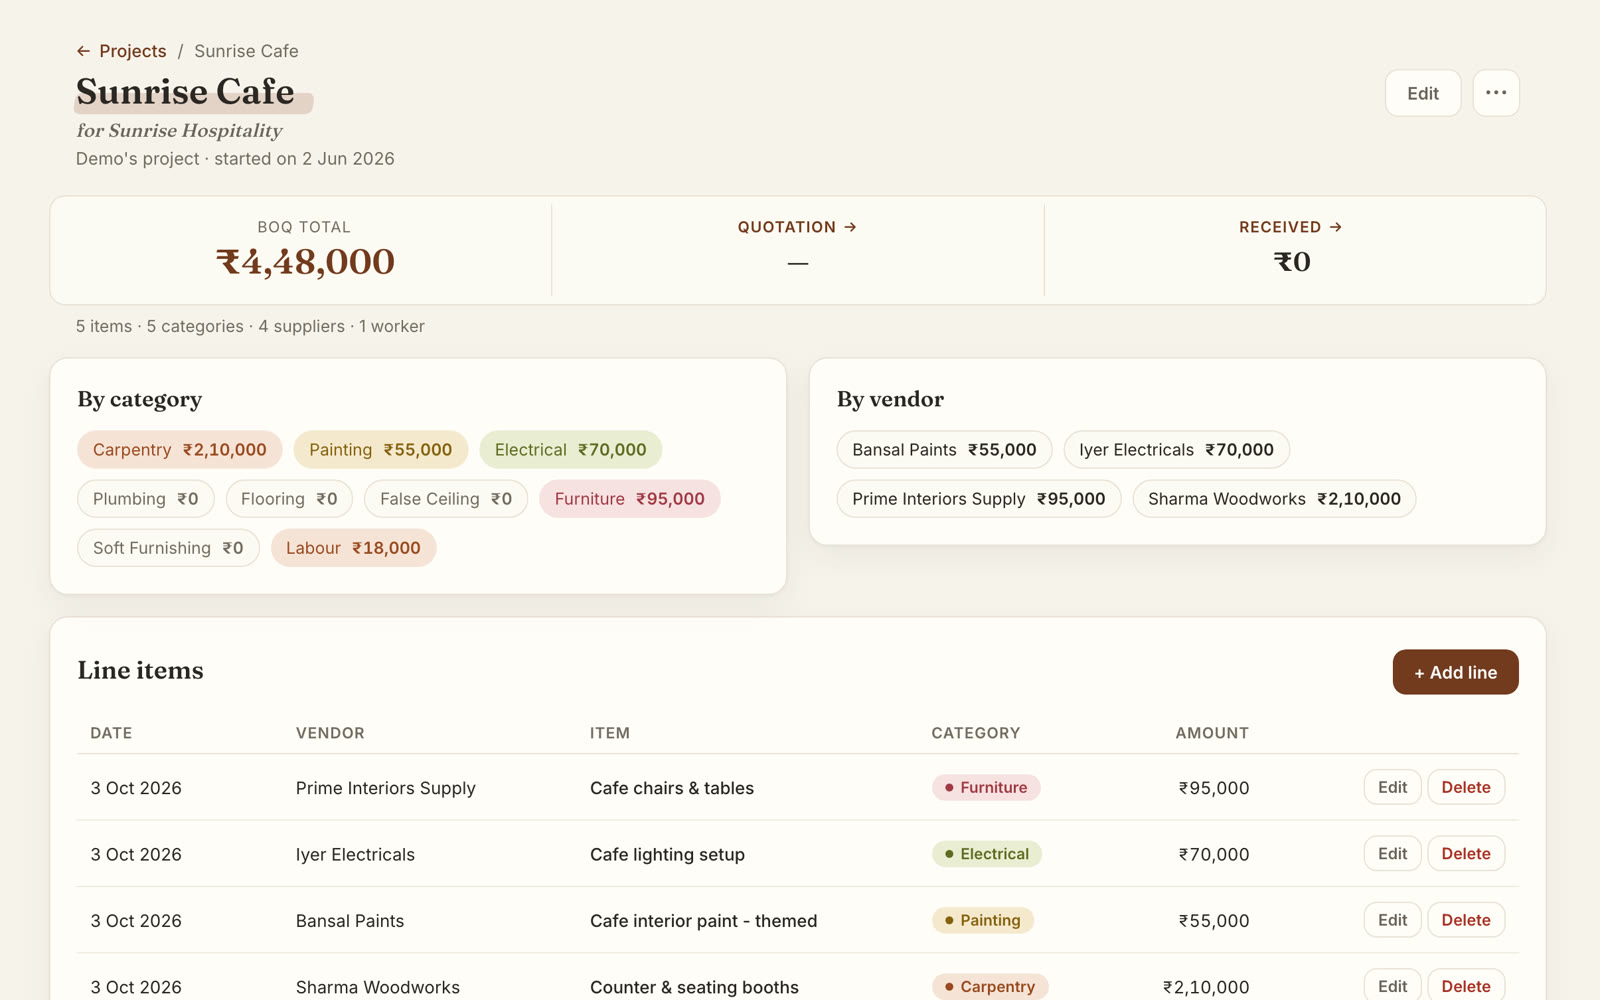Click 'Iyer Electricals' in the table
Screen dimensions: 1600x1000
click(355, 855)
